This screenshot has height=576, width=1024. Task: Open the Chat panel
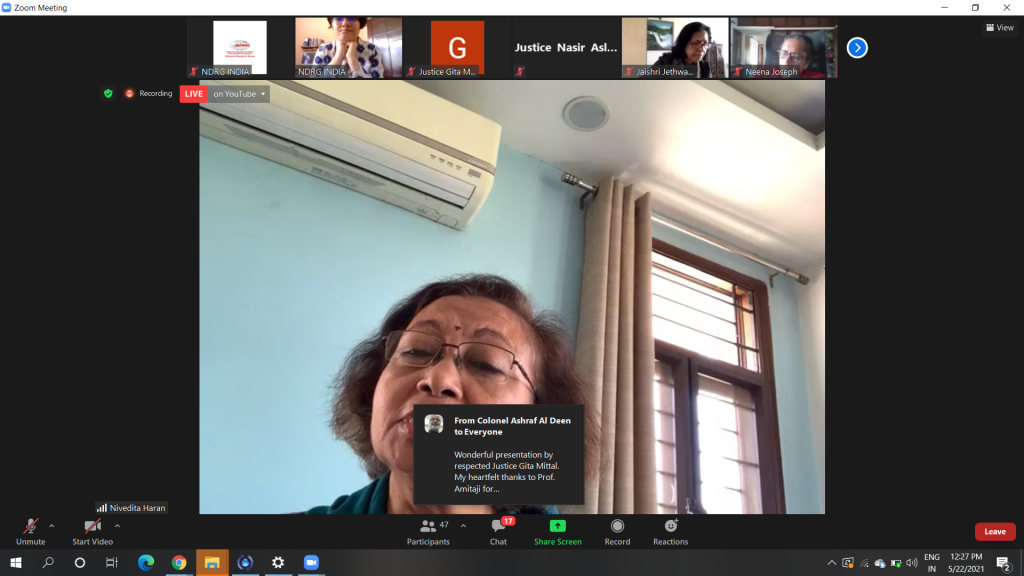click(x=498, y=531)
